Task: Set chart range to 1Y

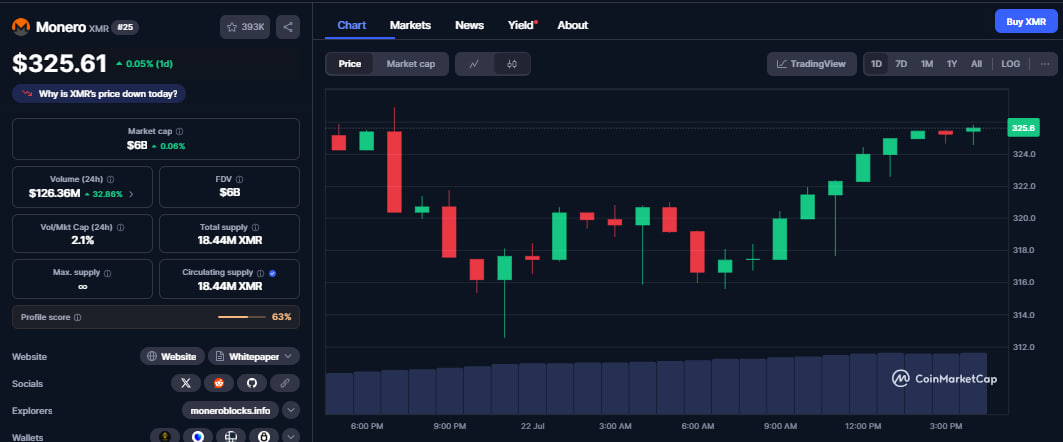Action: (952, 64)
